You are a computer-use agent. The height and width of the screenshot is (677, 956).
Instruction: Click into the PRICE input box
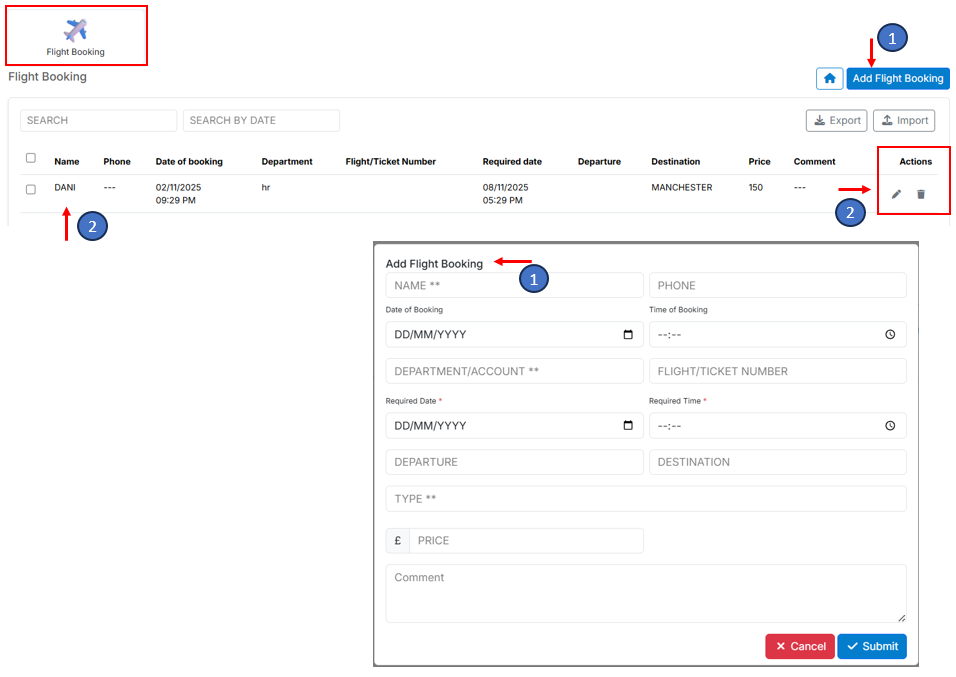click(x=525, y=541)
